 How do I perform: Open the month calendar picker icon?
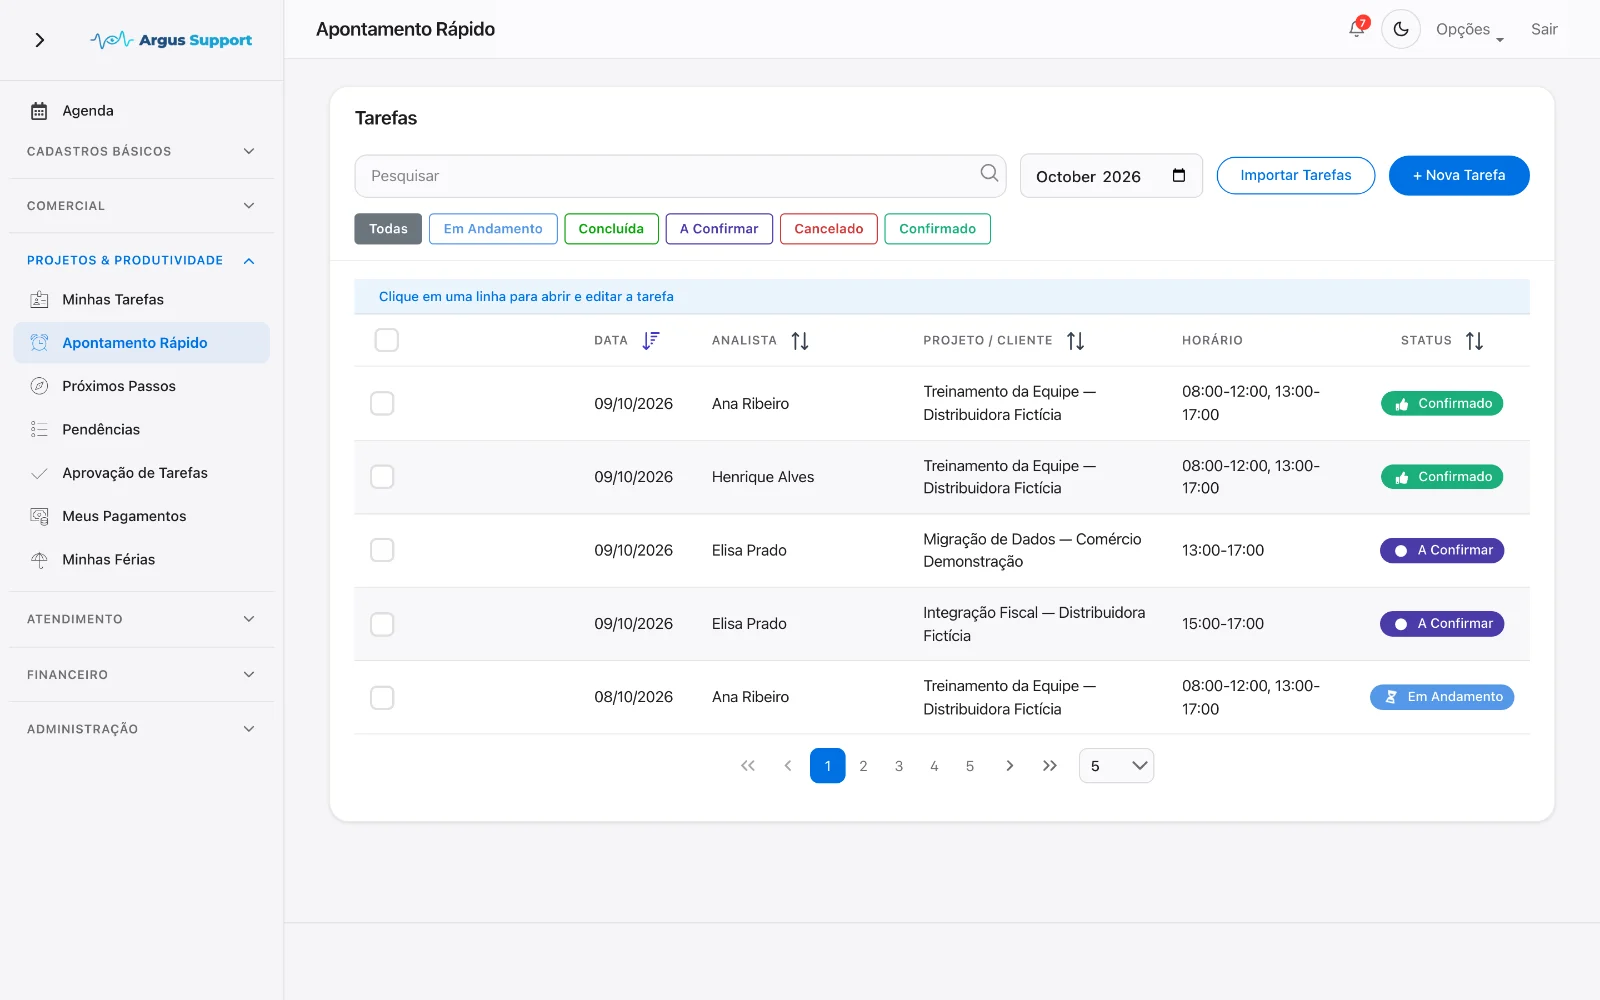pyautogui.click(x=1179, y=176)
